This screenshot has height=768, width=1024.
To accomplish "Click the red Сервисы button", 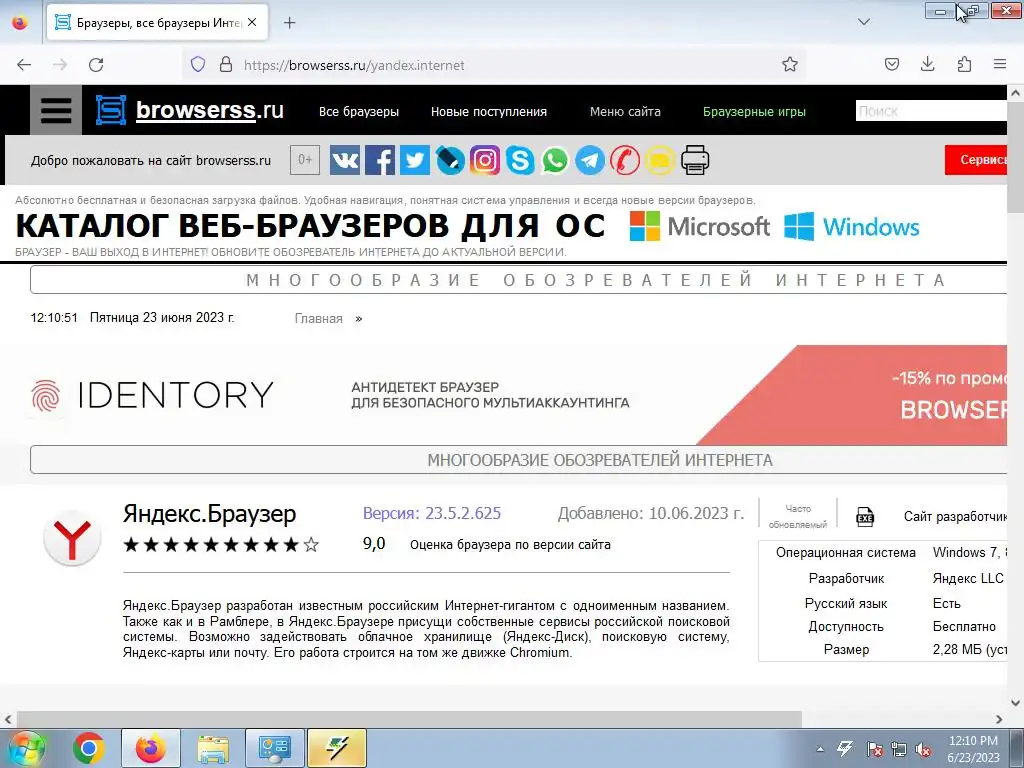I will [x=976, y=160].
